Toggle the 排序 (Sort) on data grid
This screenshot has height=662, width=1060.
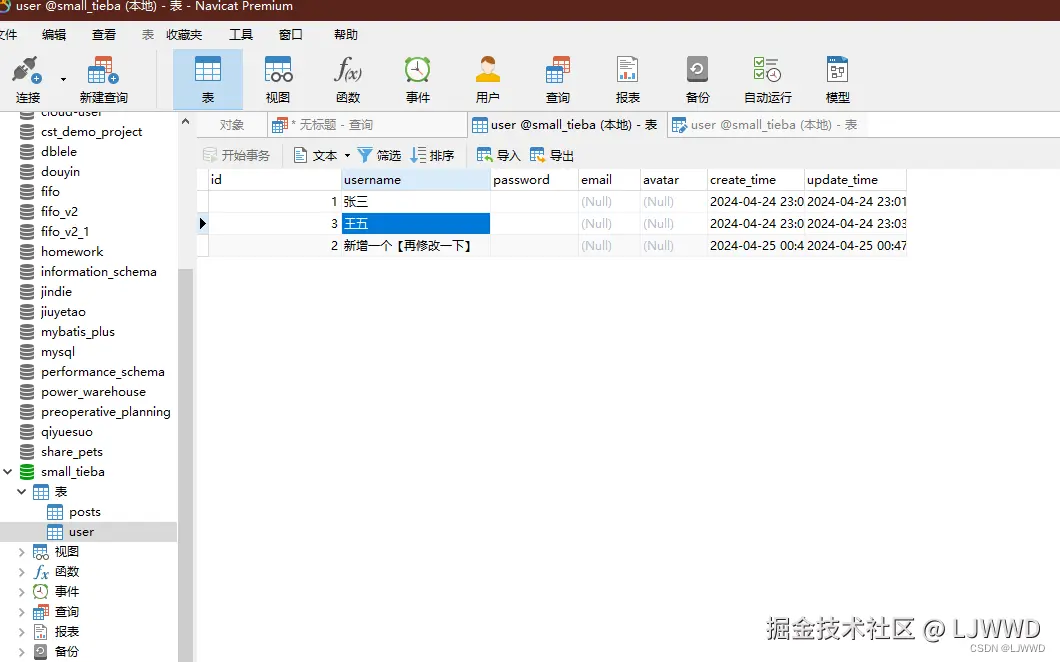[434, 155]
